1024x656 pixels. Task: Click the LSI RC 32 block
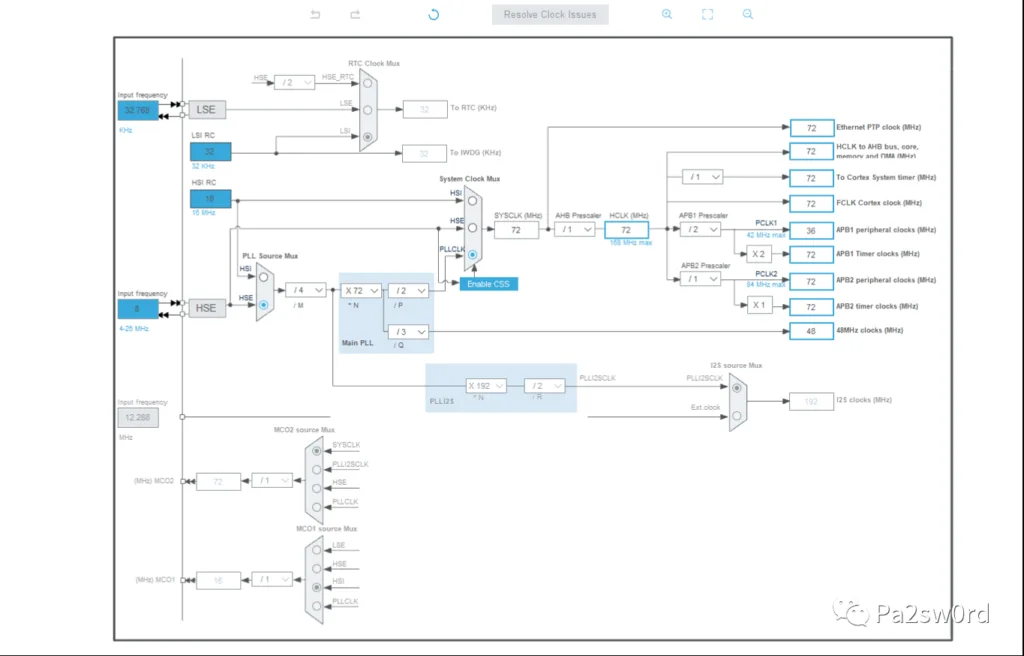point(210,152)
